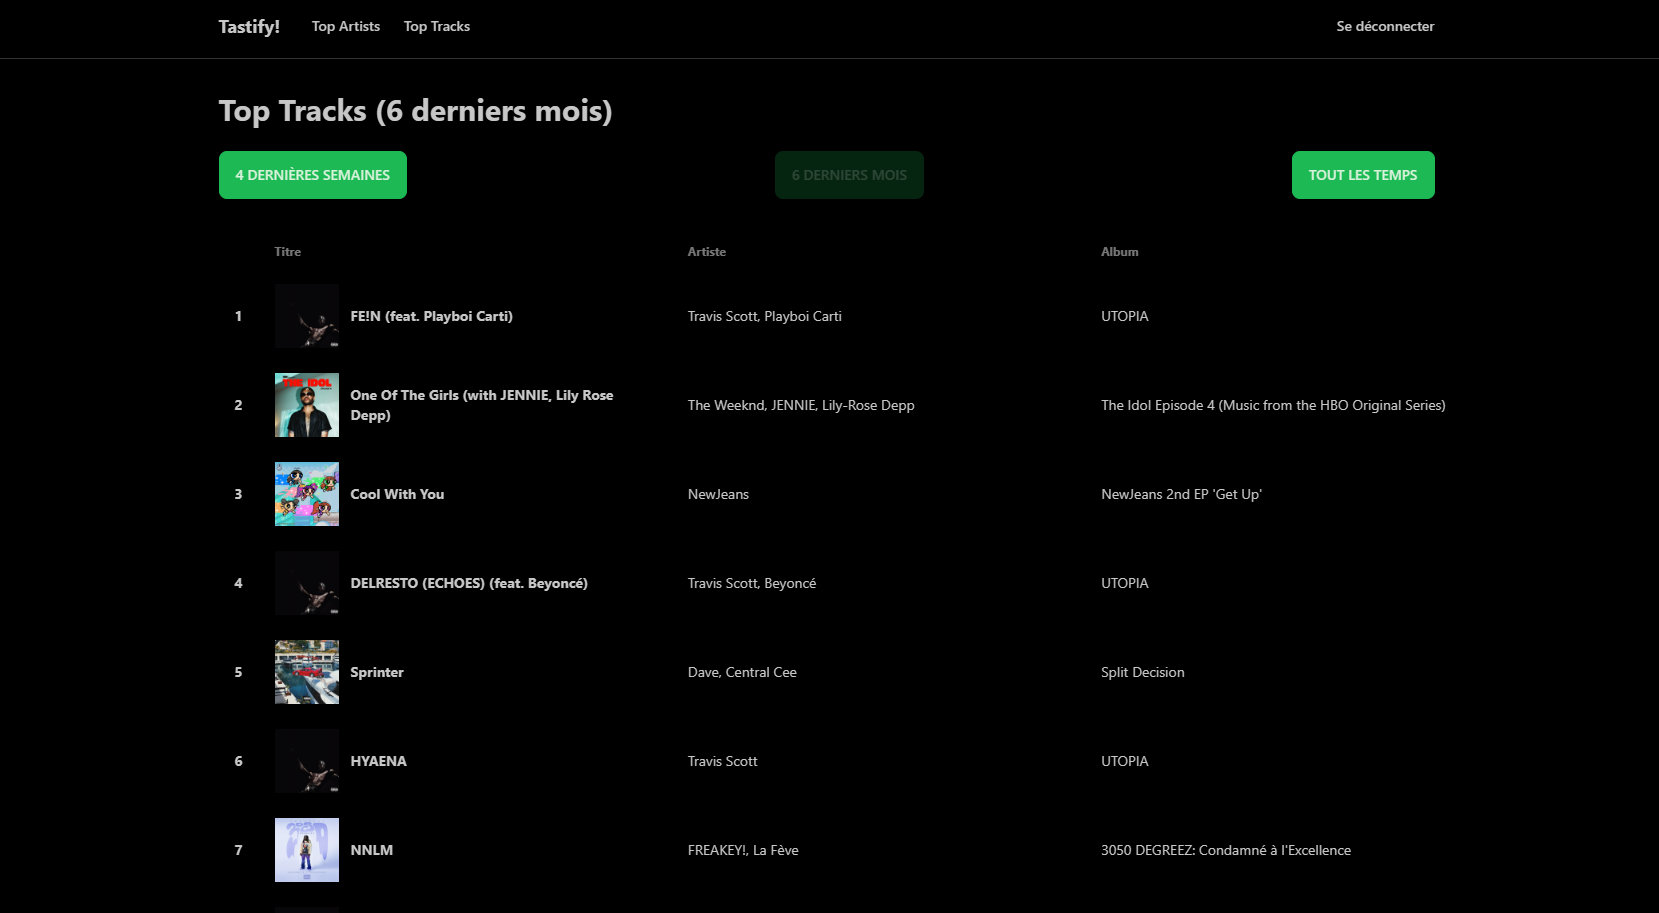Image resolution: width=1659 pixels, height=913 pixels.
Task: Click DELRESTO (ECHOES) album cover thumbnail
Action: 307,583
